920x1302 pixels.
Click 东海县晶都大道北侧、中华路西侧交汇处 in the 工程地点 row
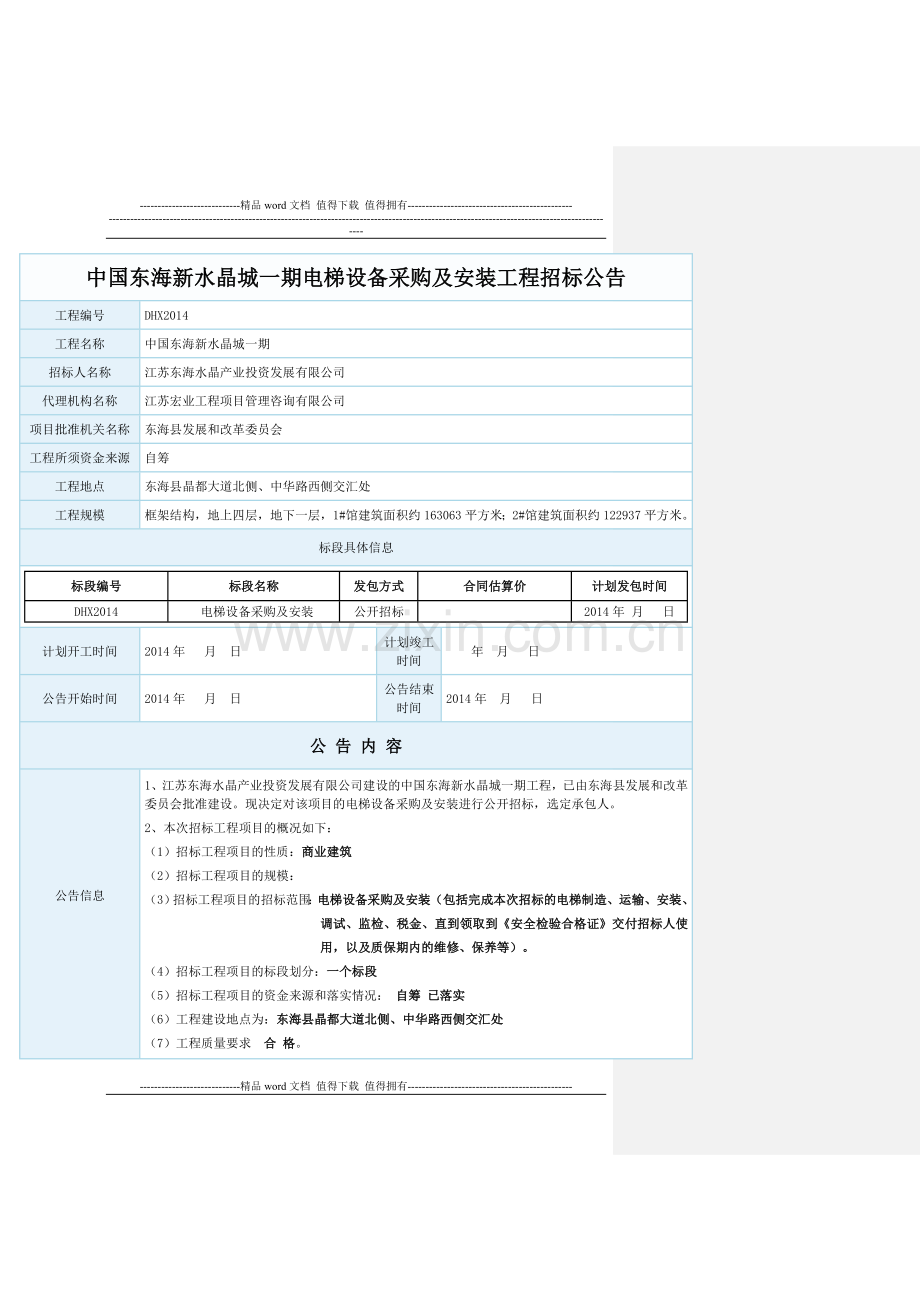[257, 486]
